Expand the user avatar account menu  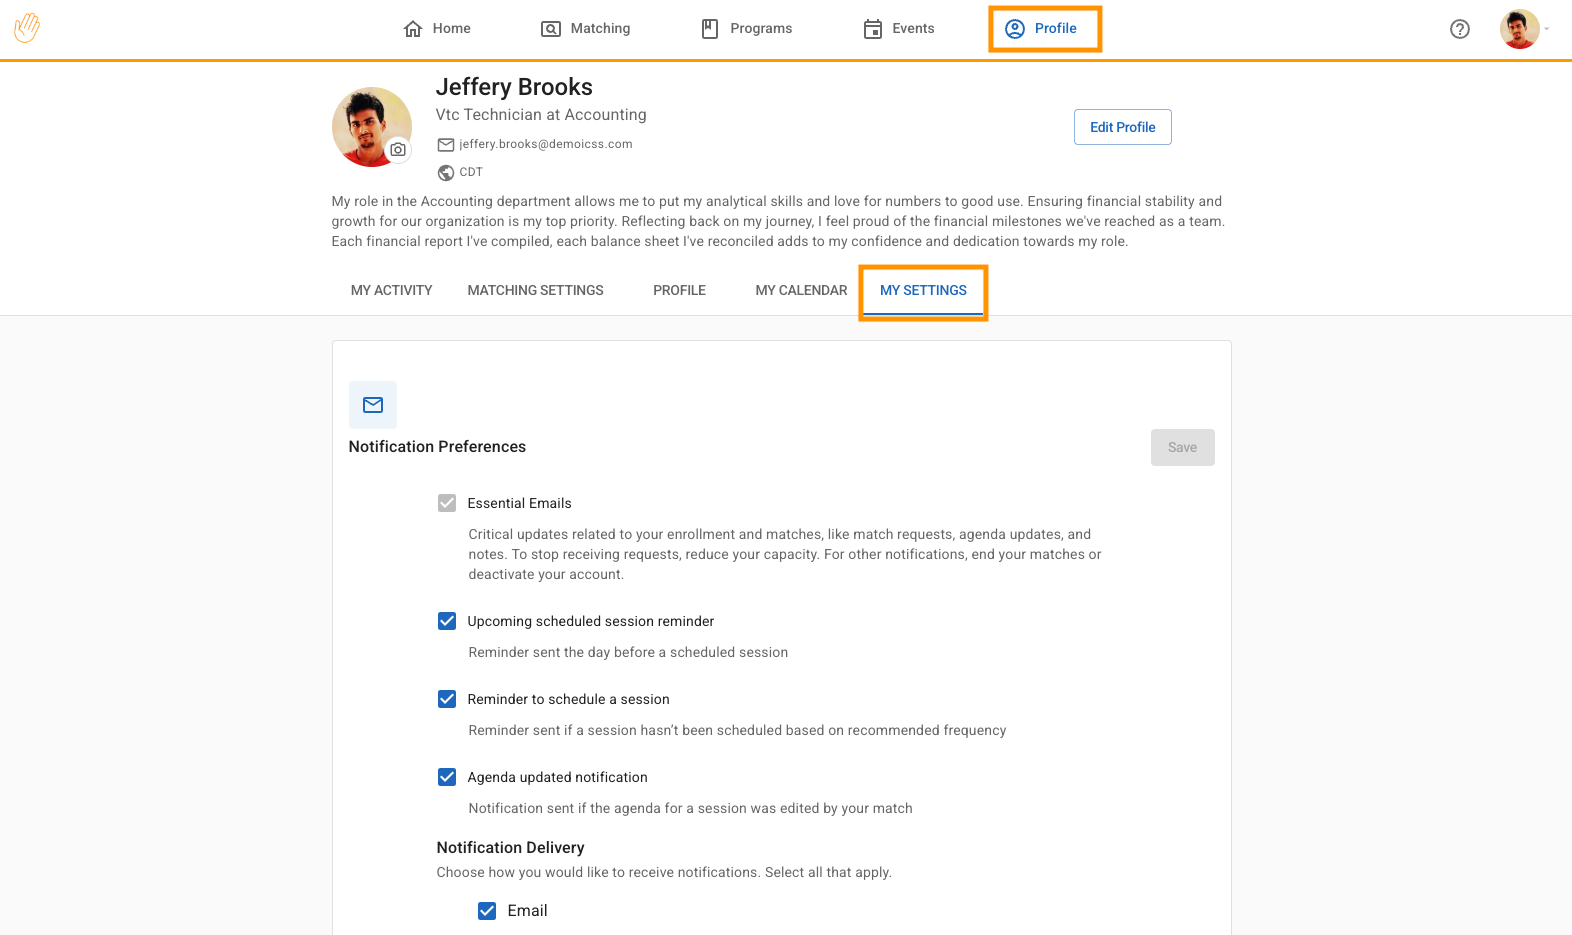pyautogui.click(x=1524, y=29)
